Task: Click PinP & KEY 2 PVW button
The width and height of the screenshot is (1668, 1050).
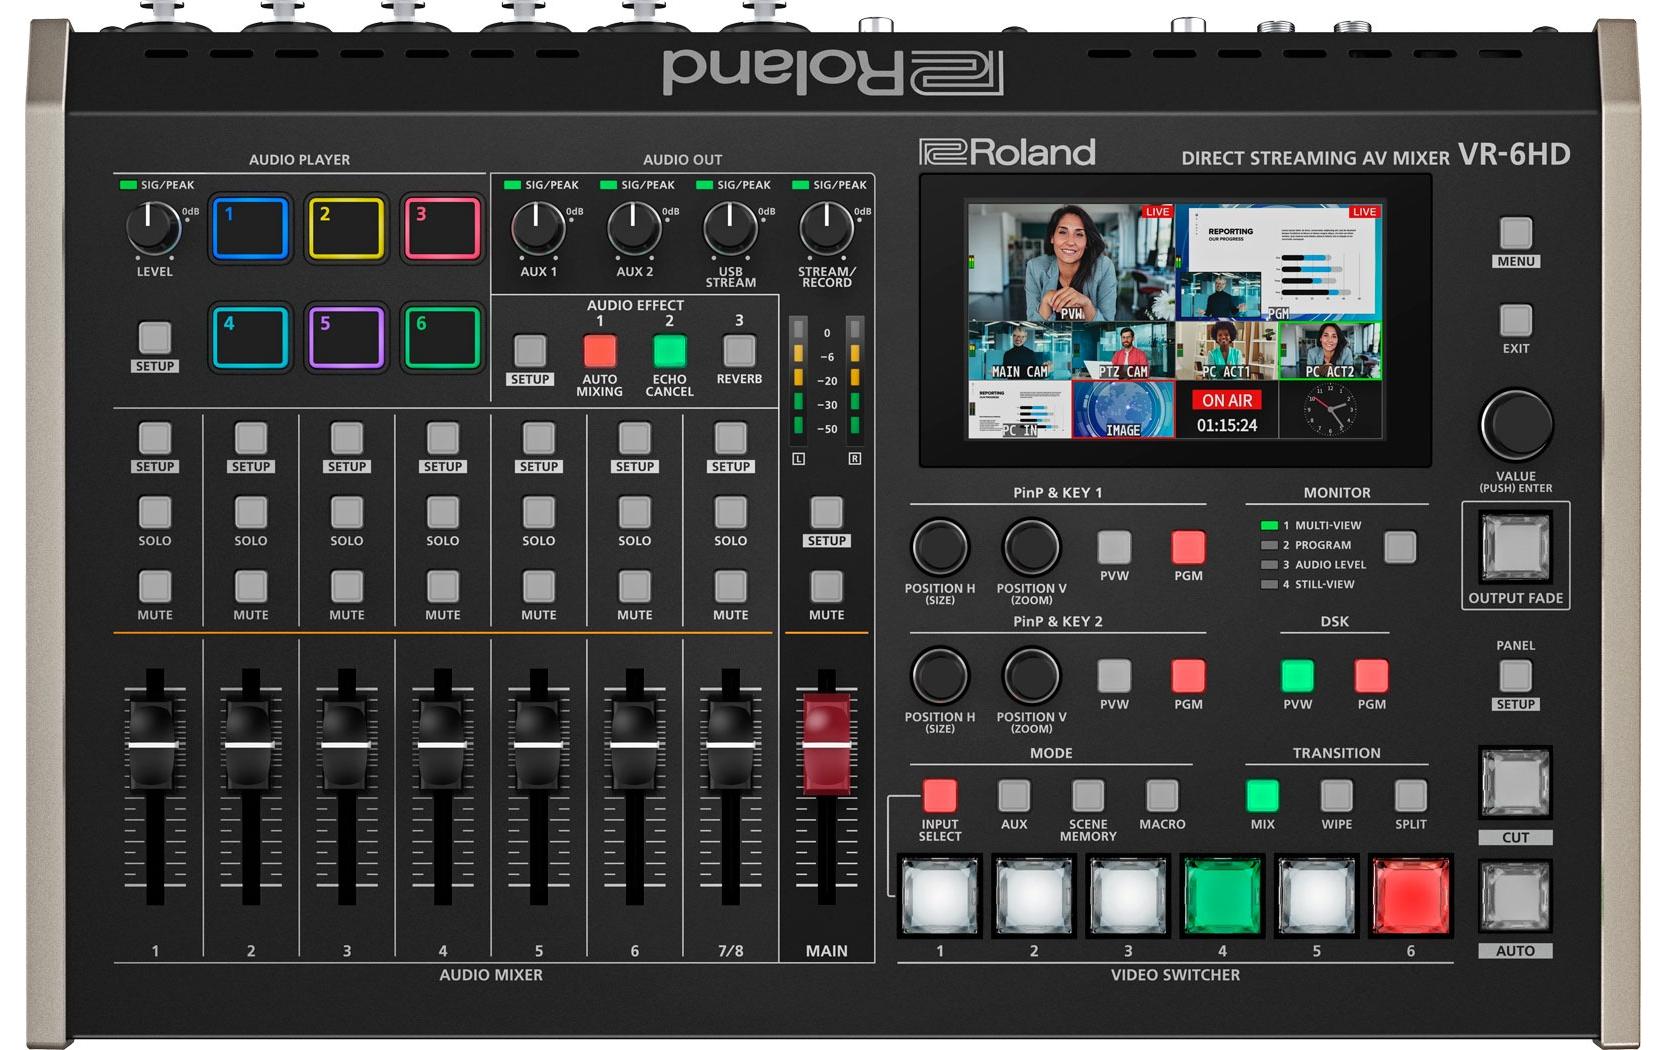Action: pyautogui.click(x=1114, y=676)
